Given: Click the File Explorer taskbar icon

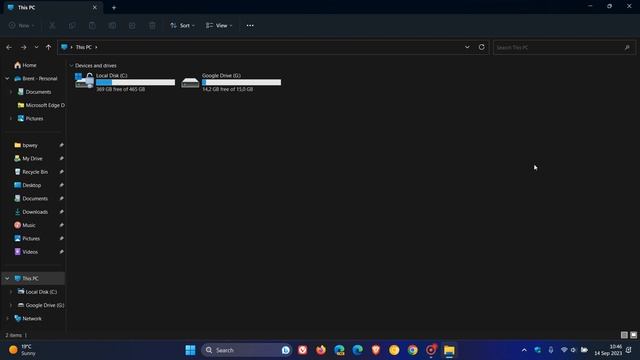Looking at the screenshot, I should (x=449, y=350).
